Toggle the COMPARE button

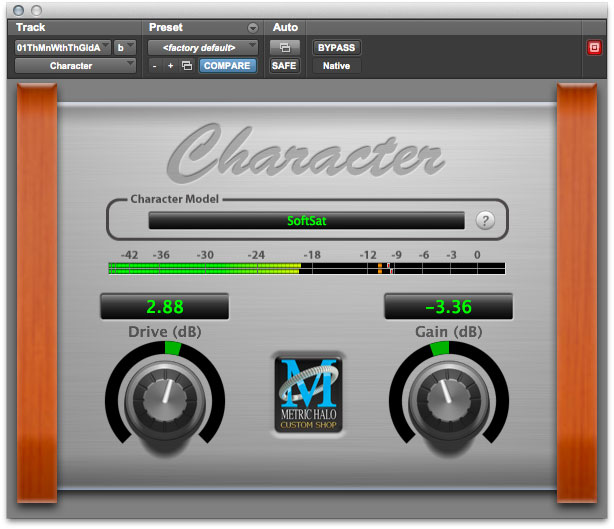pos(227,65)
